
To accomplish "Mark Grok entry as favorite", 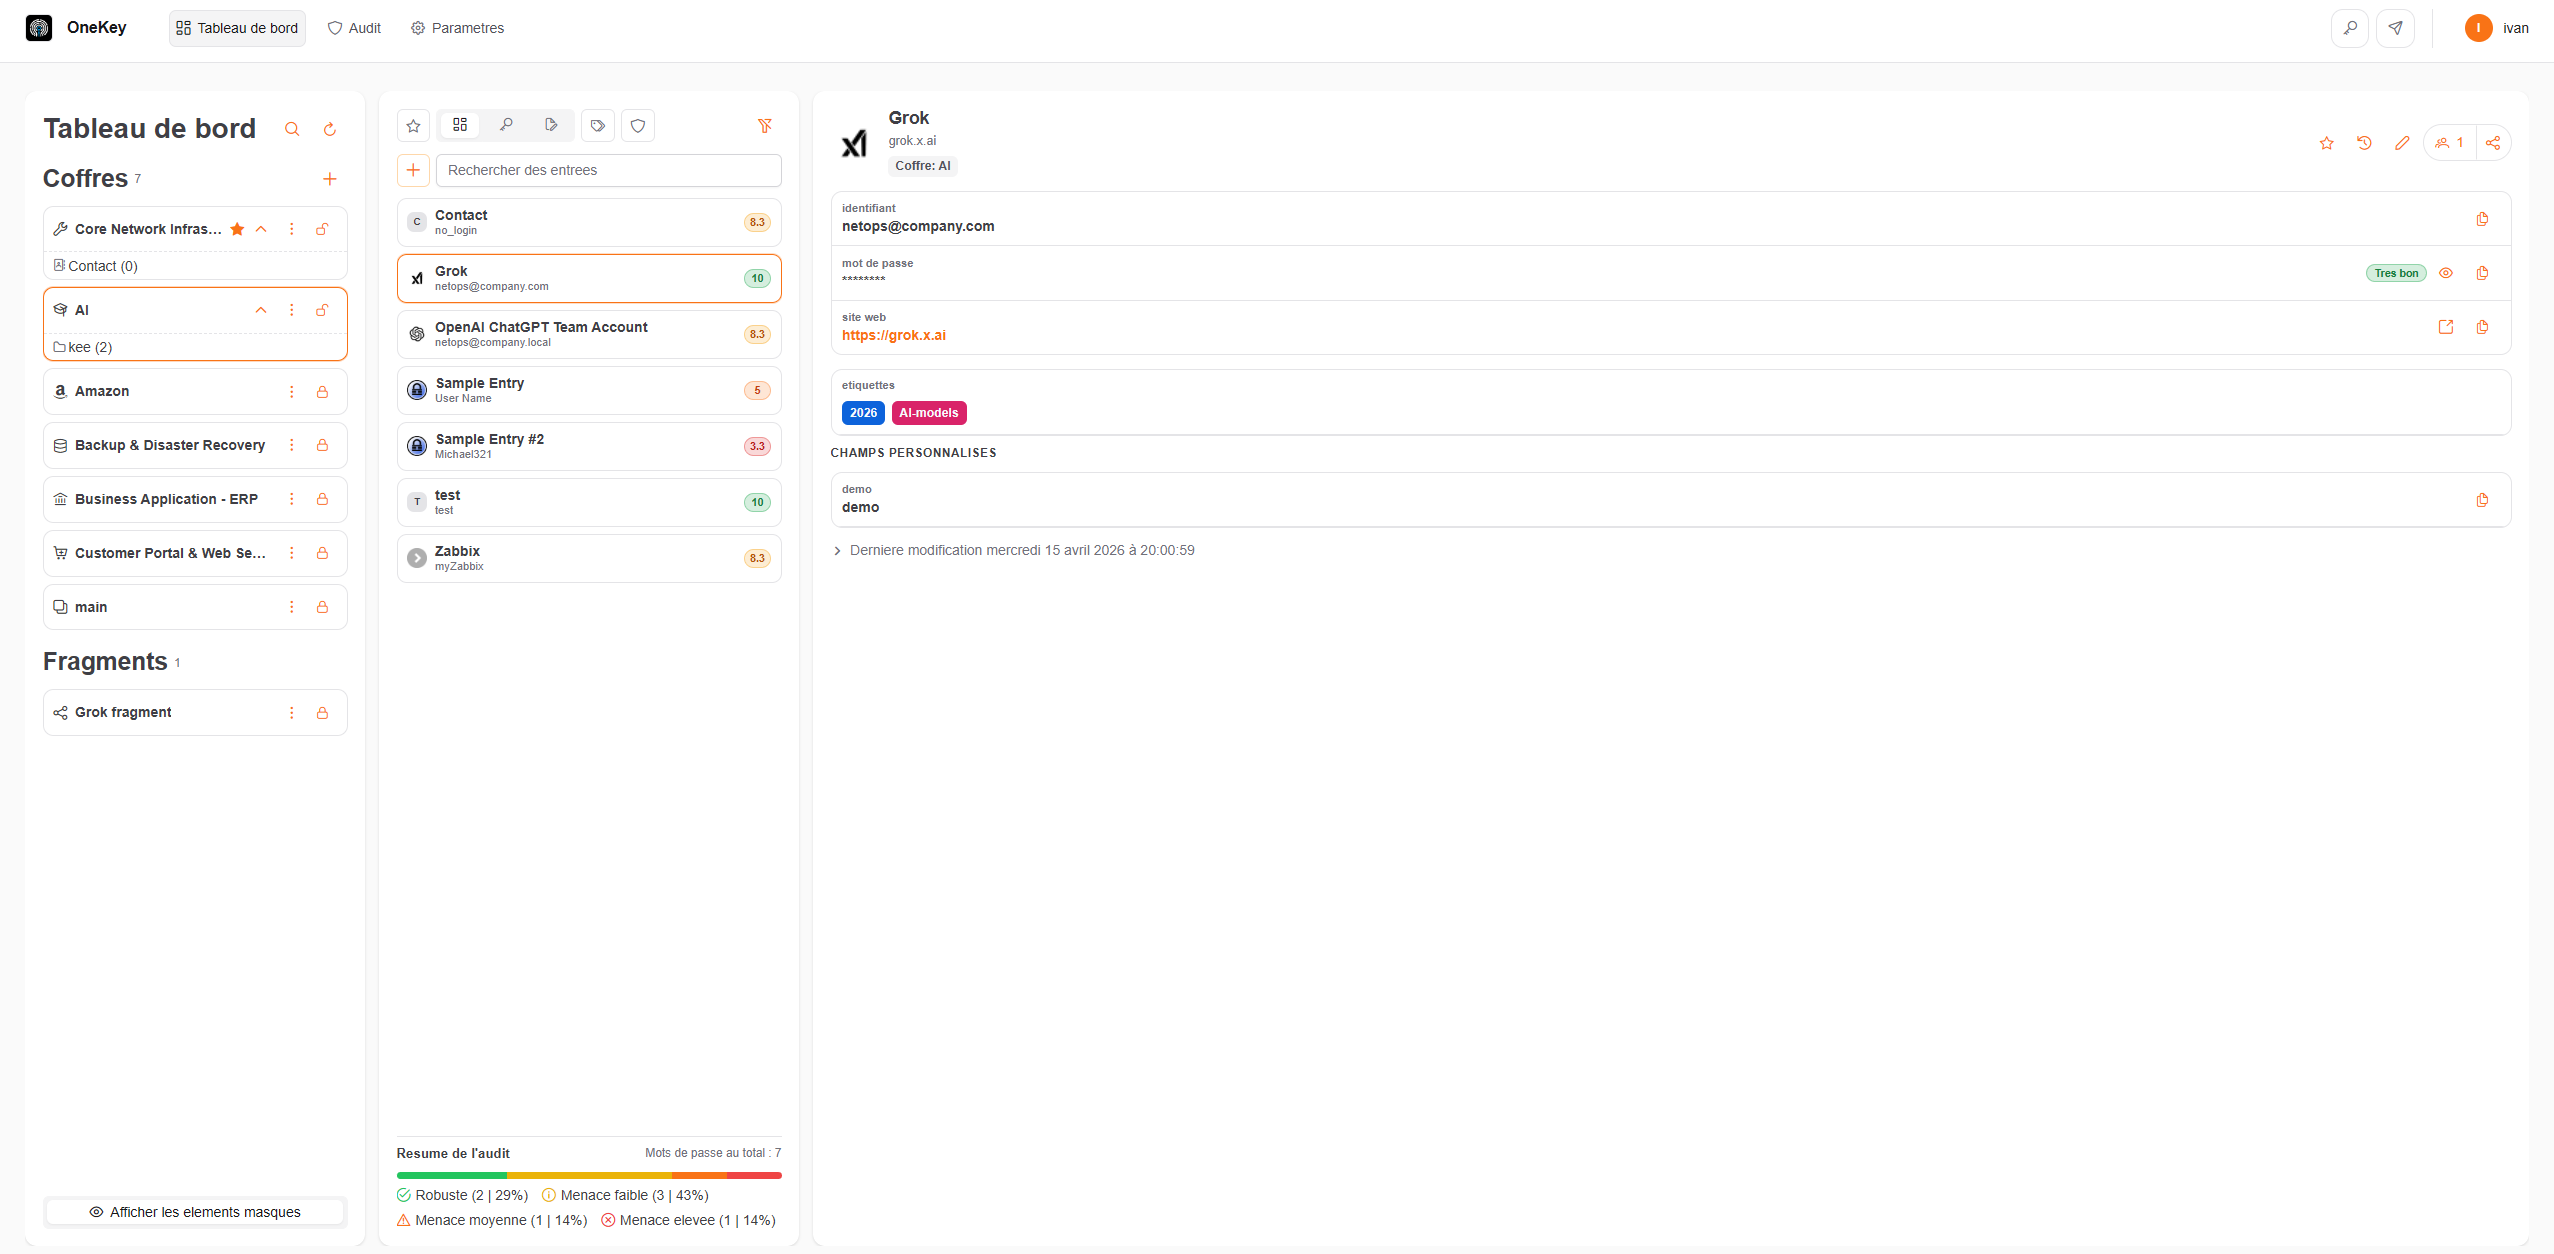I will (2327, 143).
